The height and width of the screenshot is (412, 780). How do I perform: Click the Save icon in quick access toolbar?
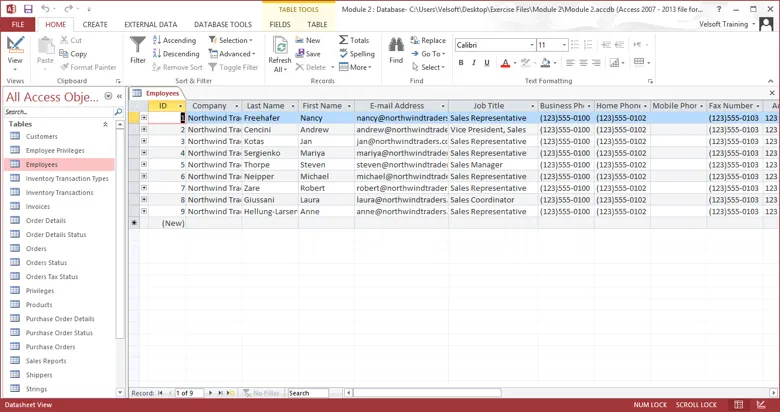pyautogui.click(x=28, y=9)
